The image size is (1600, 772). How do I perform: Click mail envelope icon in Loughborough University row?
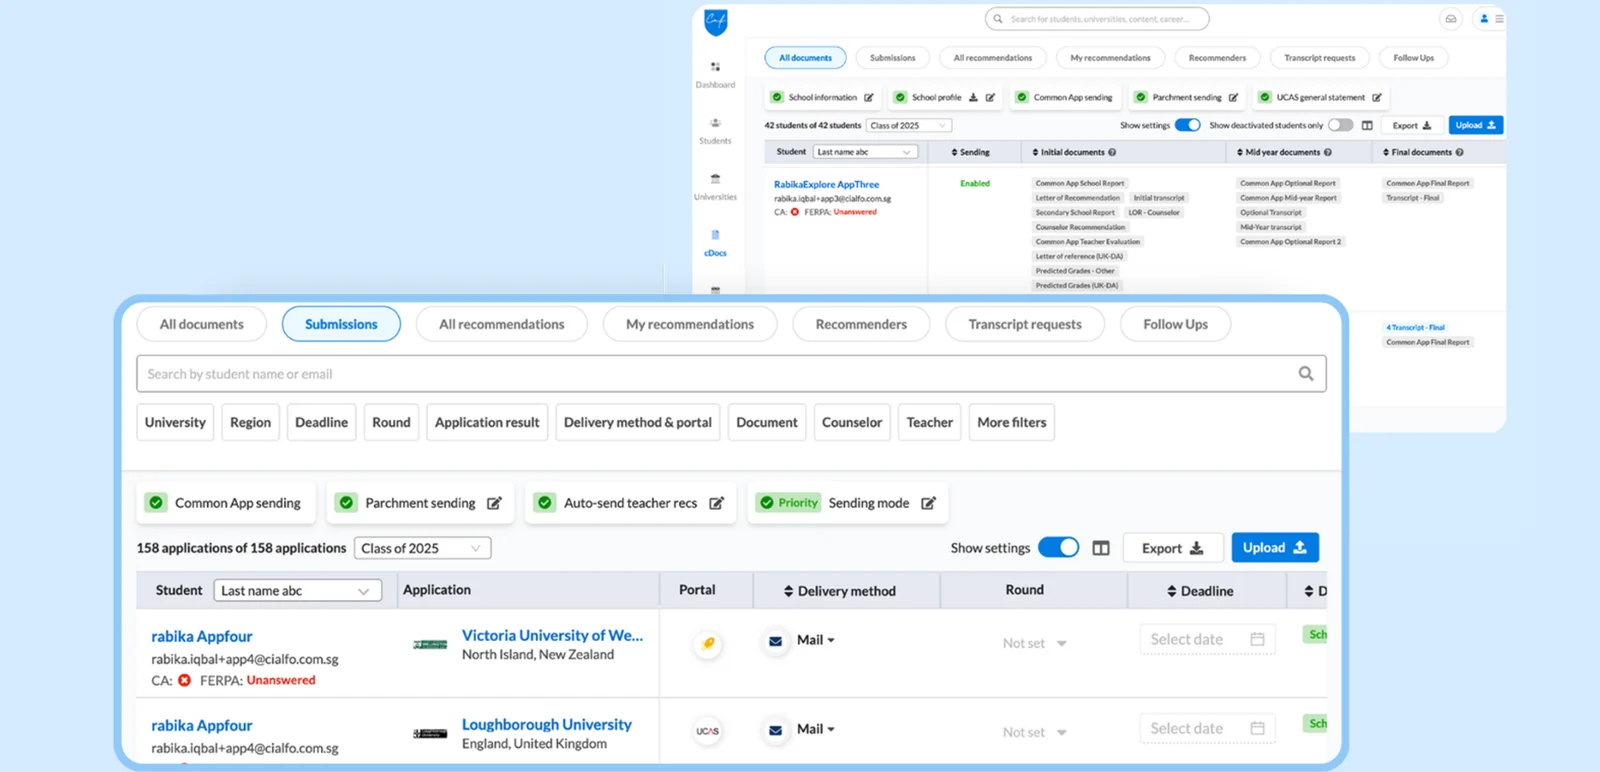(x=775, y=730)
